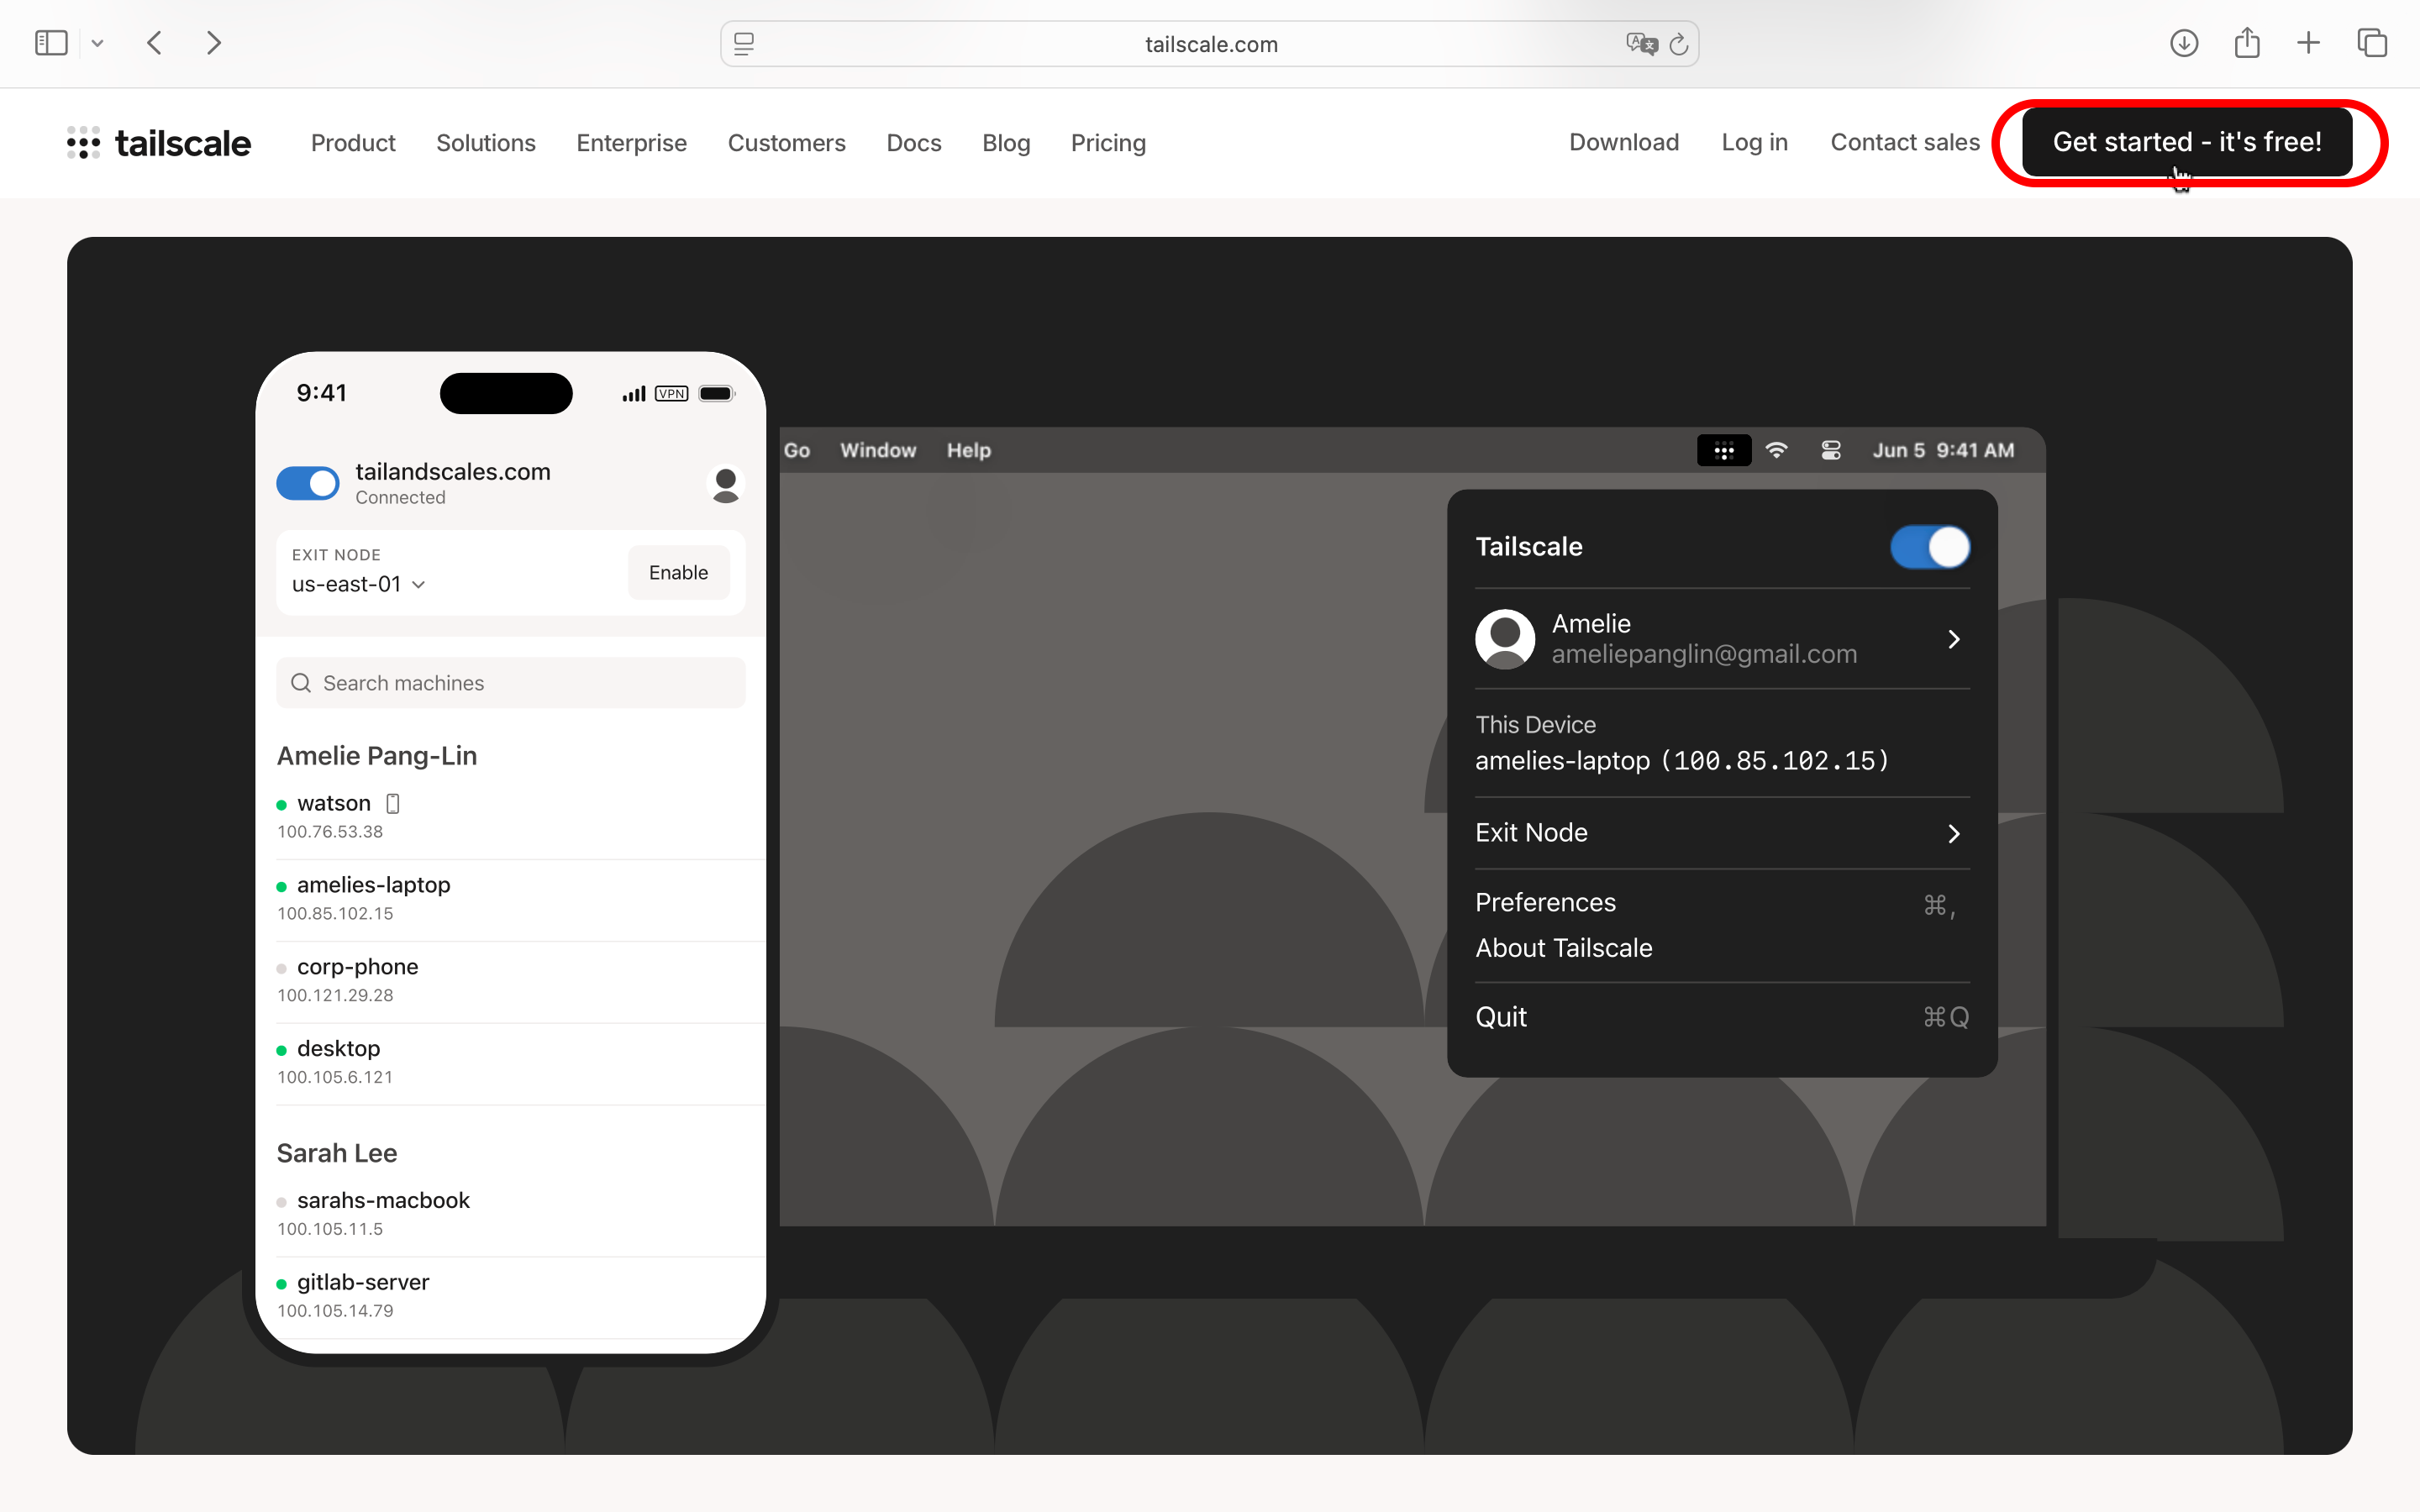This screenshot has height=1512, width=2420.
Task: Open the Solutions menu
Action: (486, 143)
